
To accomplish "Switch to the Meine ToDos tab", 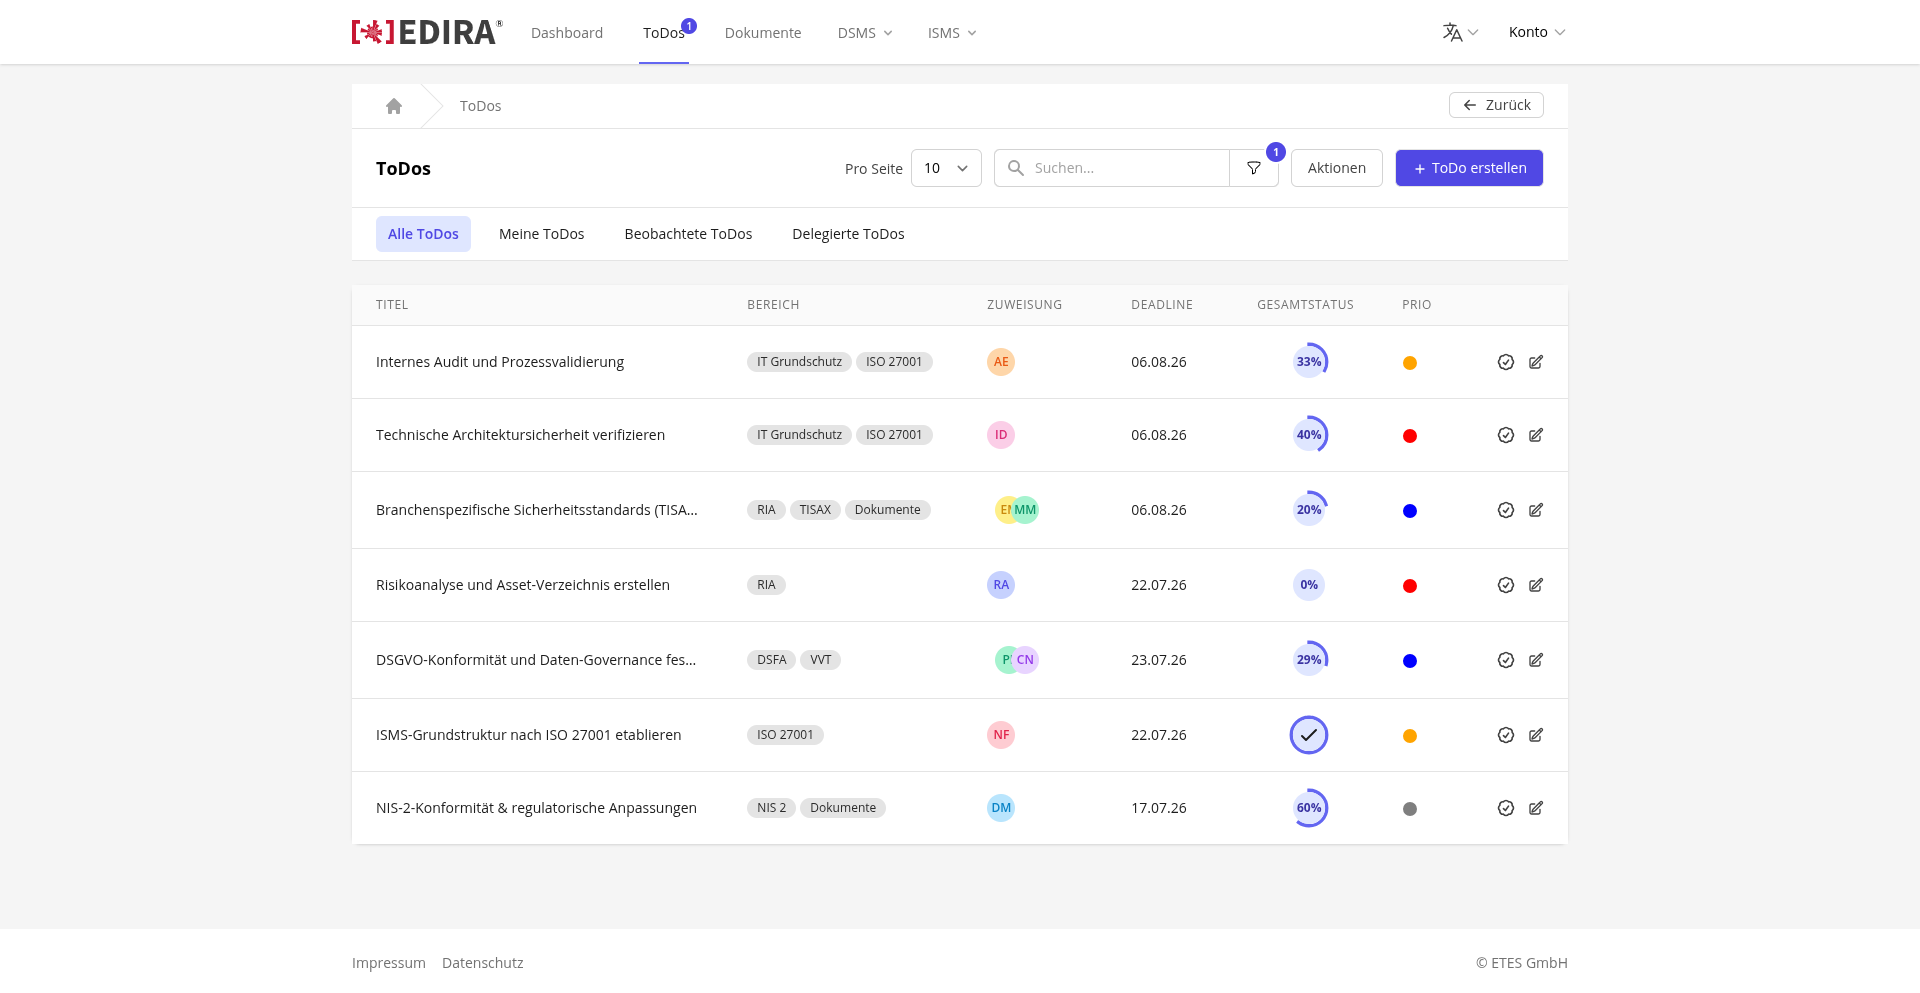I will (542, 234).
